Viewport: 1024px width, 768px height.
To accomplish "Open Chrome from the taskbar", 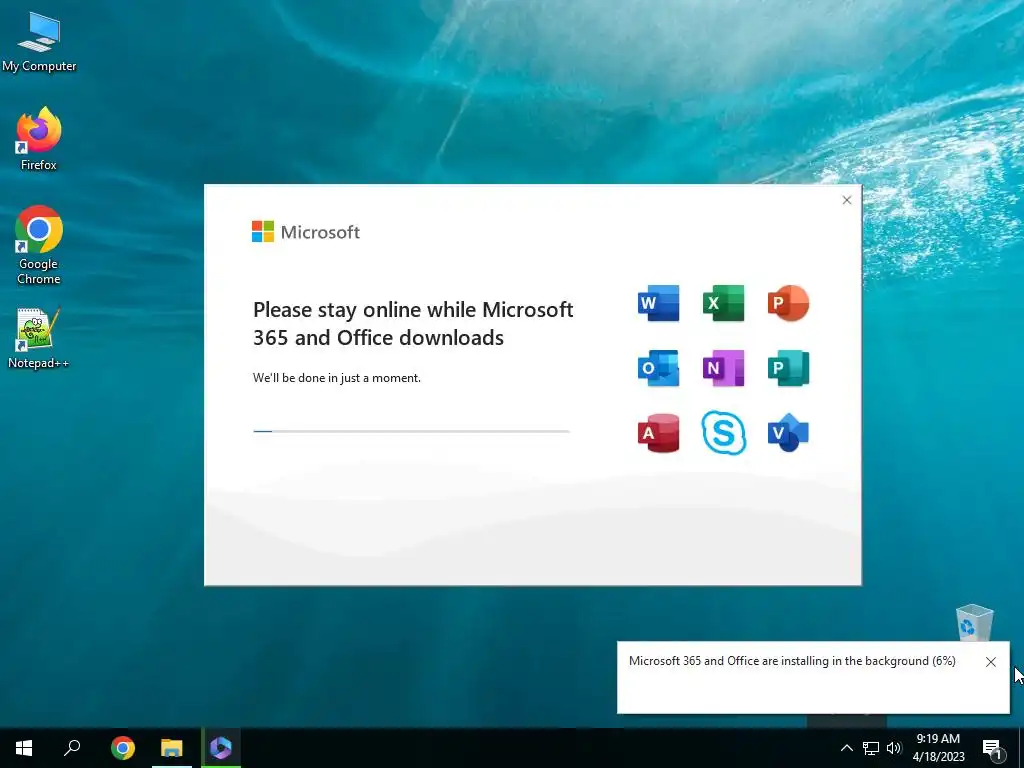I will (123, 748).
